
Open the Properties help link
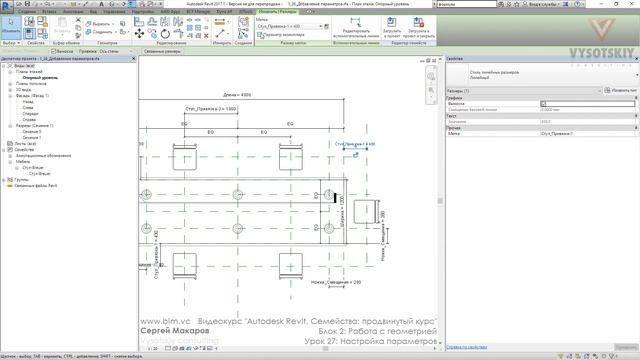click(x=467, y=347)
